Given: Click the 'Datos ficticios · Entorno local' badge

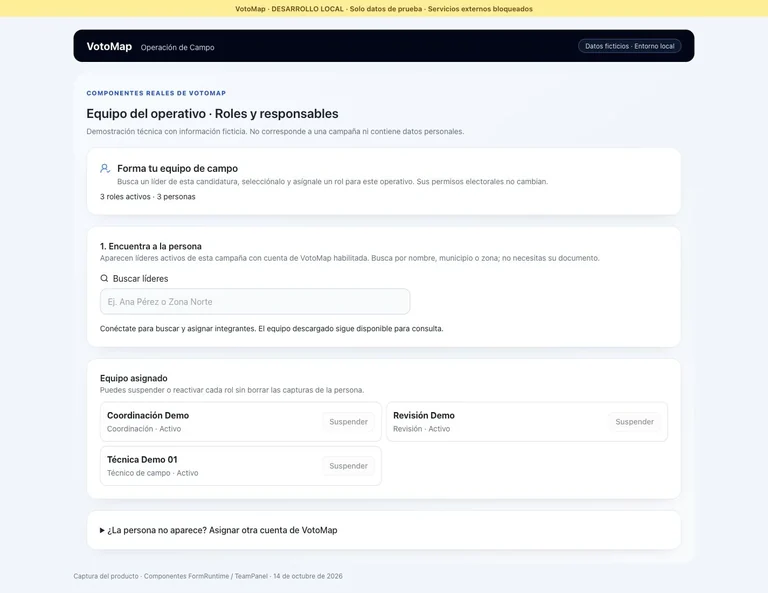Looking at the screenshot, I should (x=629, y=46).
